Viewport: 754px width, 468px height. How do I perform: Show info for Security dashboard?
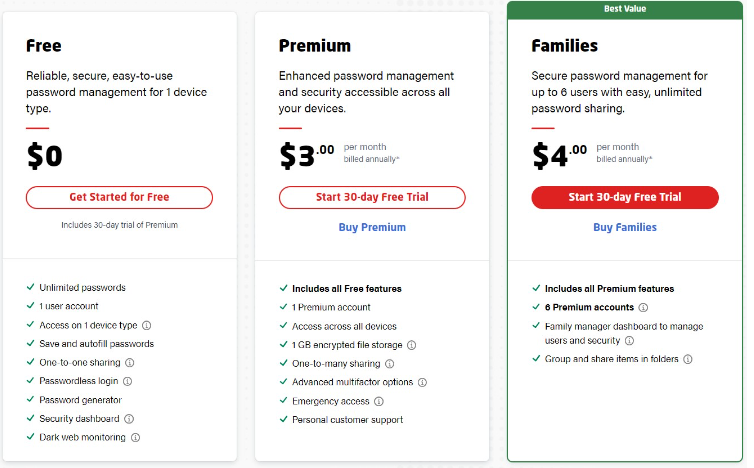point(129,419)
